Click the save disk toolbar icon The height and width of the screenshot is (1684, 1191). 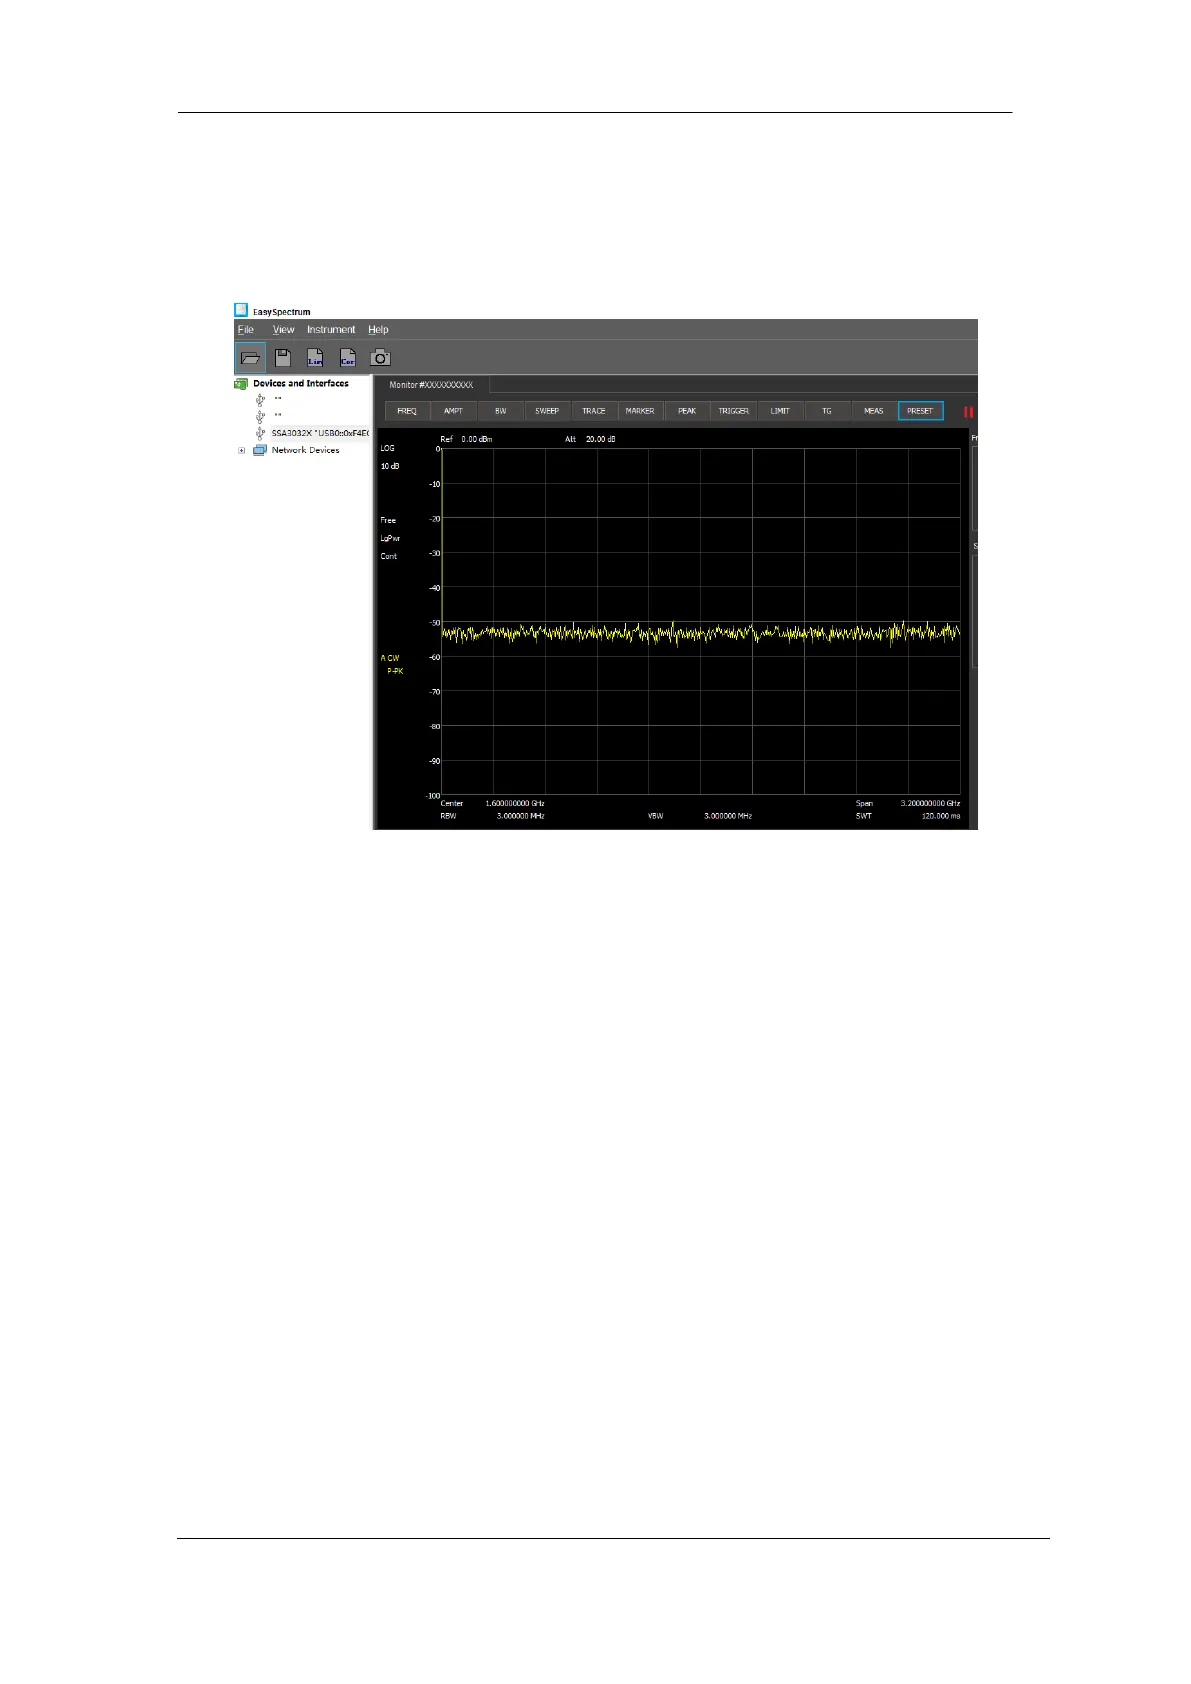(x=283, y=357)
